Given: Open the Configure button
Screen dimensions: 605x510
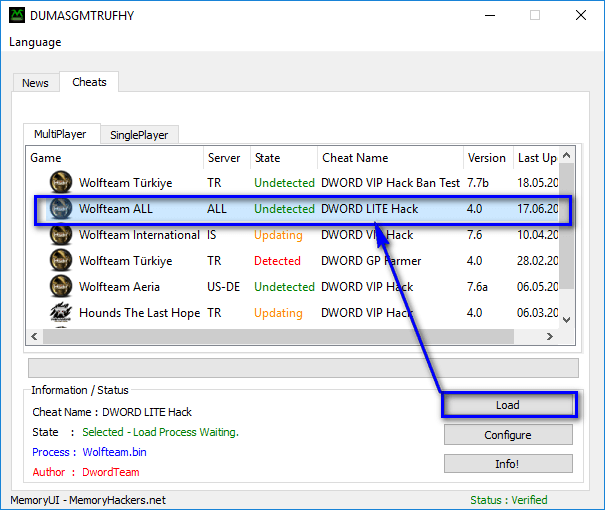Looking at the screenshot, I should (x=508, y=435).
